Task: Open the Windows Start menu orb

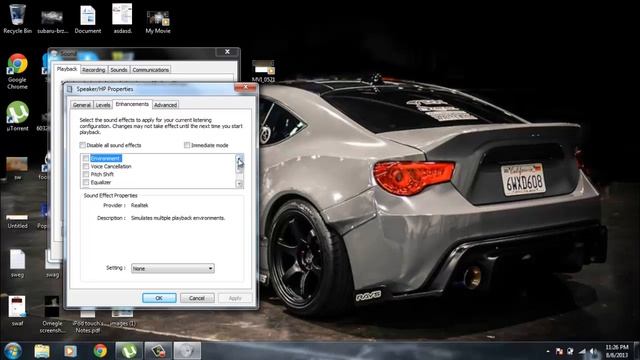Action: [13, 351]
